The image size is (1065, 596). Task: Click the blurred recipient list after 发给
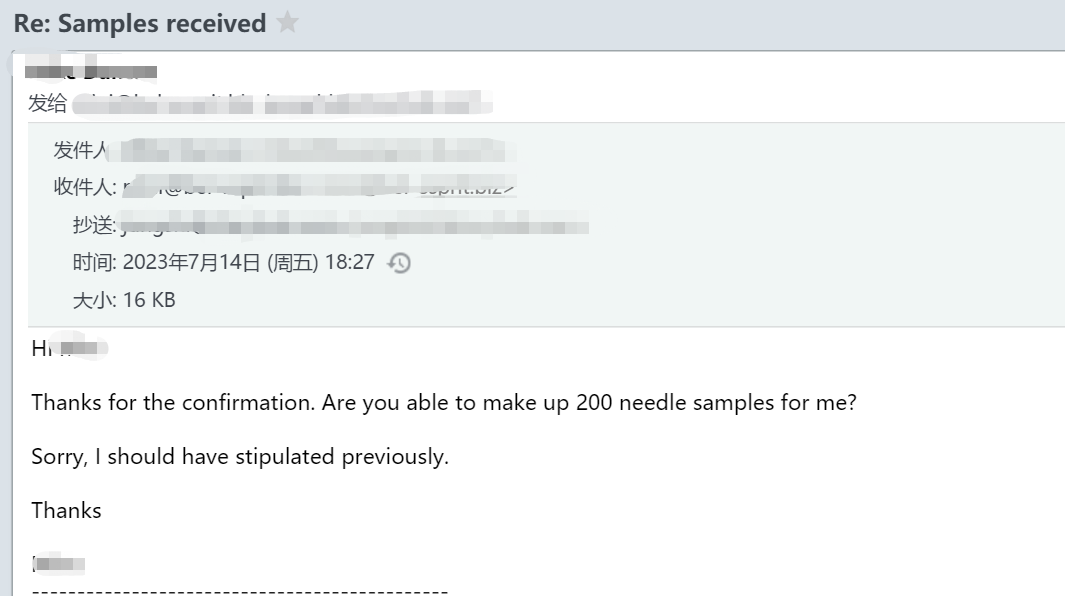[x=281, y=104]
